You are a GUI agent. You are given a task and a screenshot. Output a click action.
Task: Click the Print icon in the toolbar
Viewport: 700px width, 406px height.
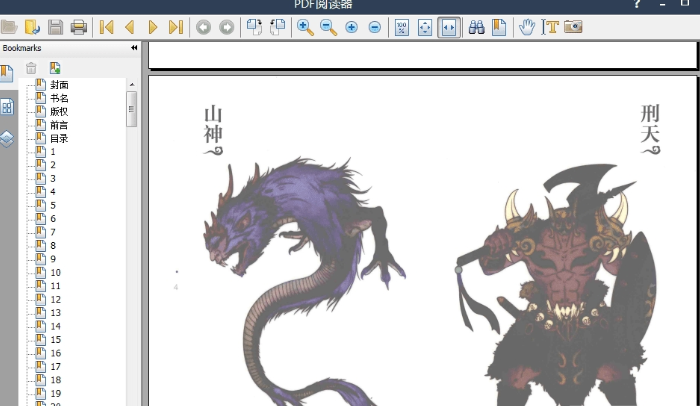click(x=79, y=27)
